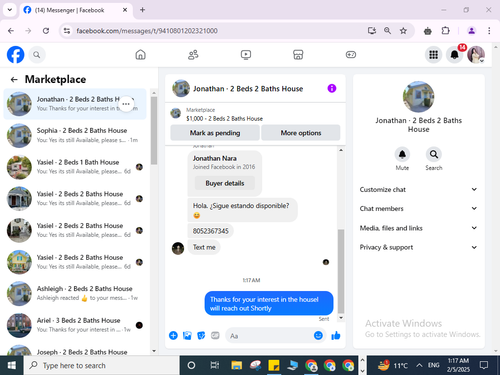Open the Facebook logo home link
This screenshot has height=375, width=500.
tap(15, 55)
